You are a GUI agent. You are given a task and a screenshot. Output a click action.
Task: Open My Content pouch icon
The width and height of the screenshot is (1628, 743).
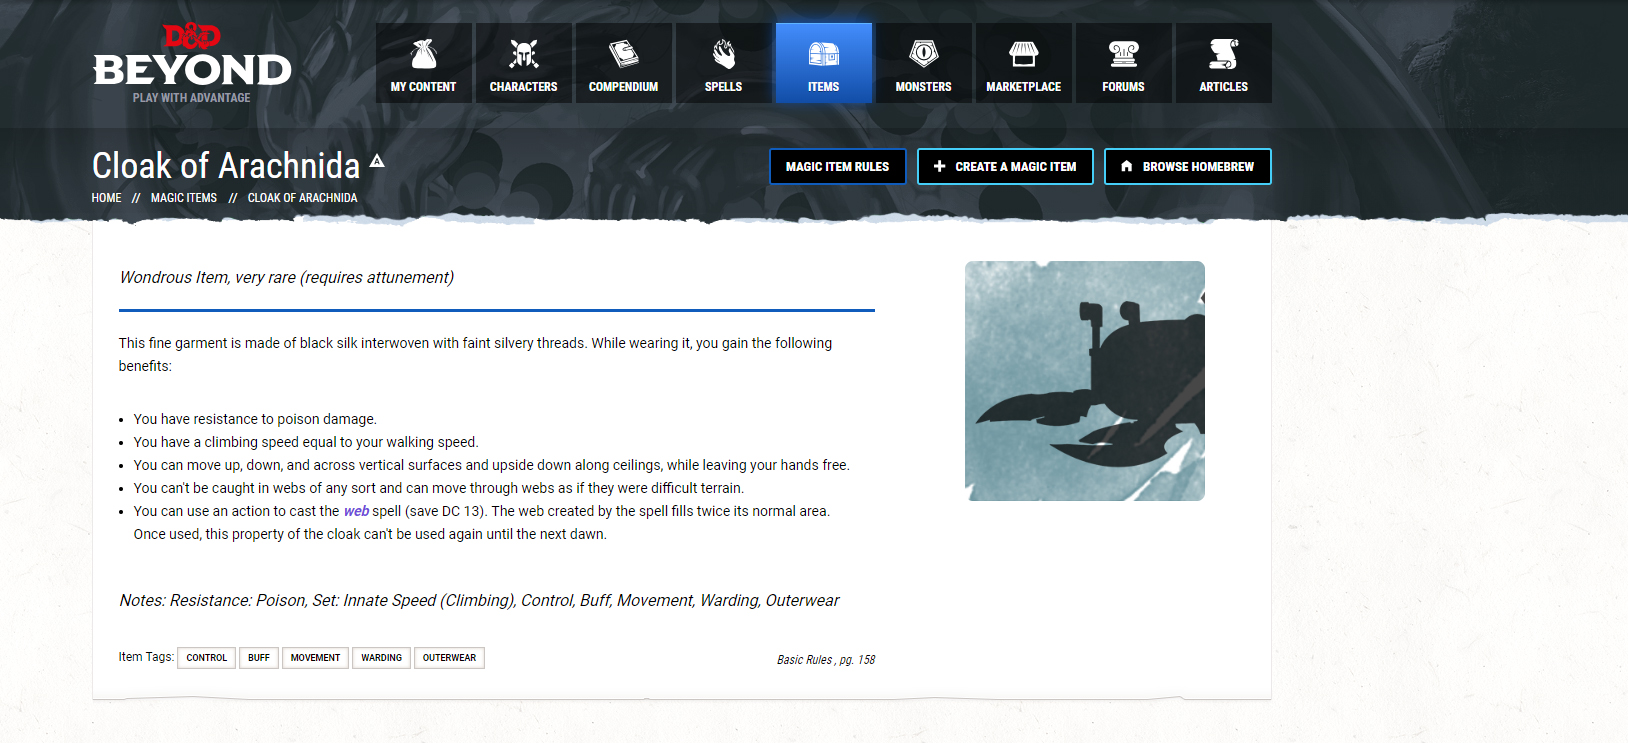tap(423, 54)
